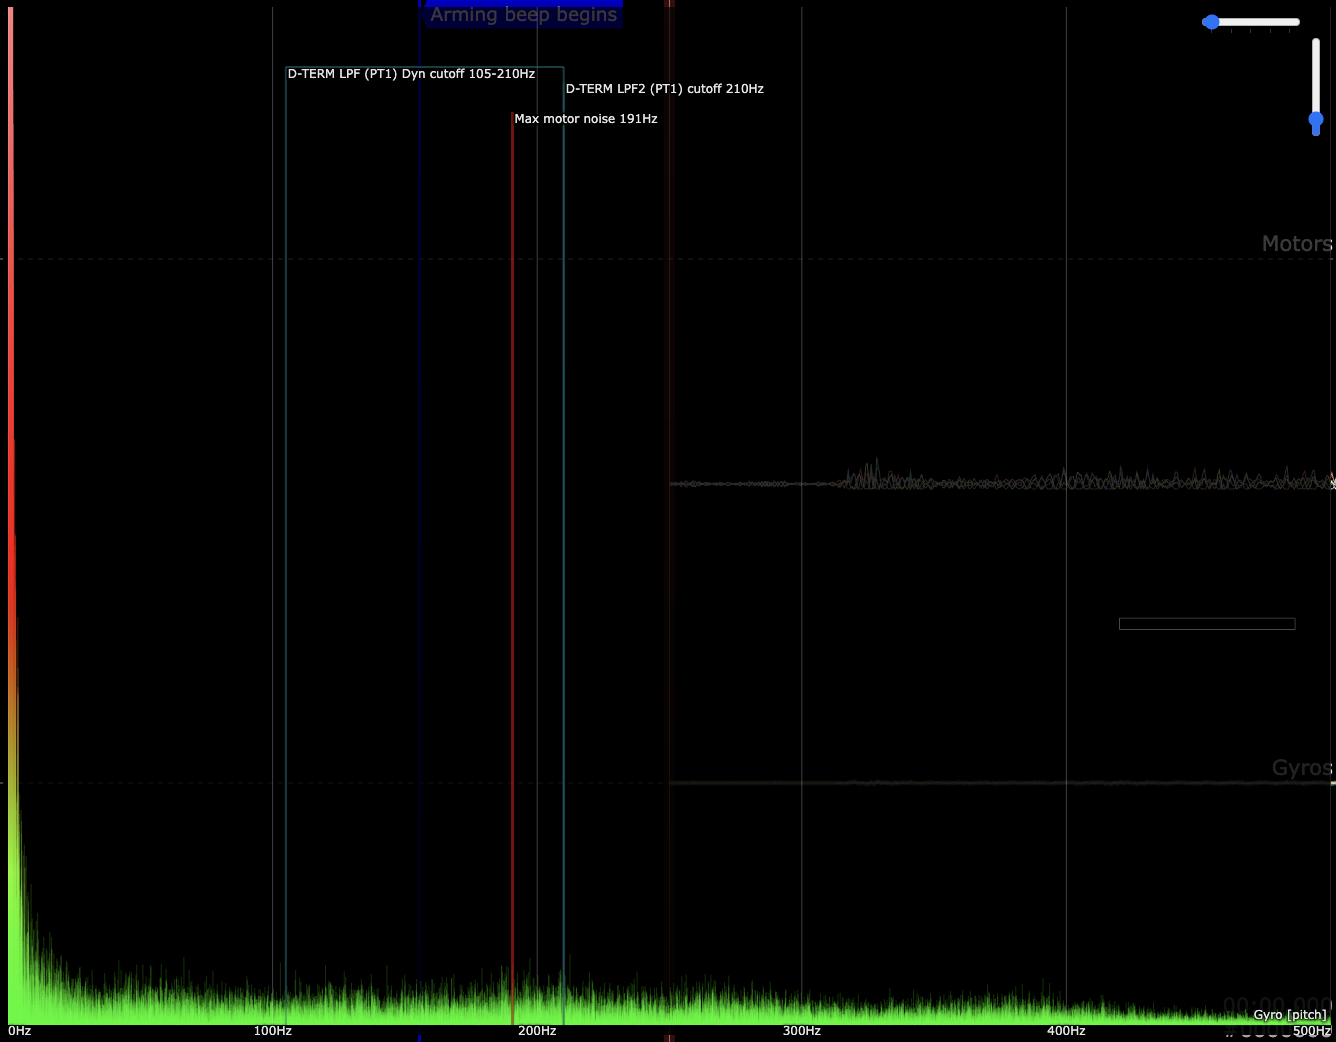
Task: Click the blue horizontal slider handle
Action: pyautogui.click(x=1212, y=22)
